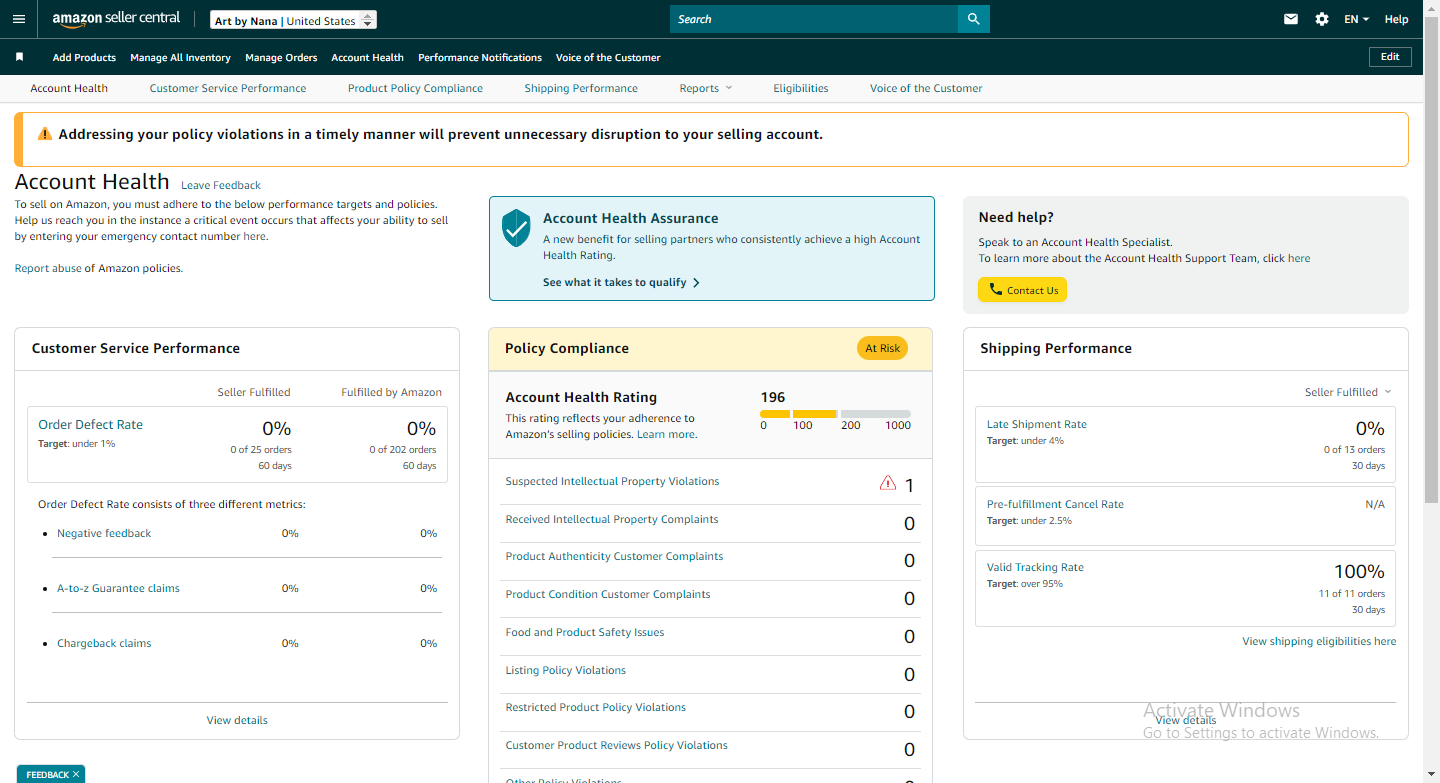
Task: Open the Pre-fulfillment Cancel Rate link
Action: coord(1055,504)
